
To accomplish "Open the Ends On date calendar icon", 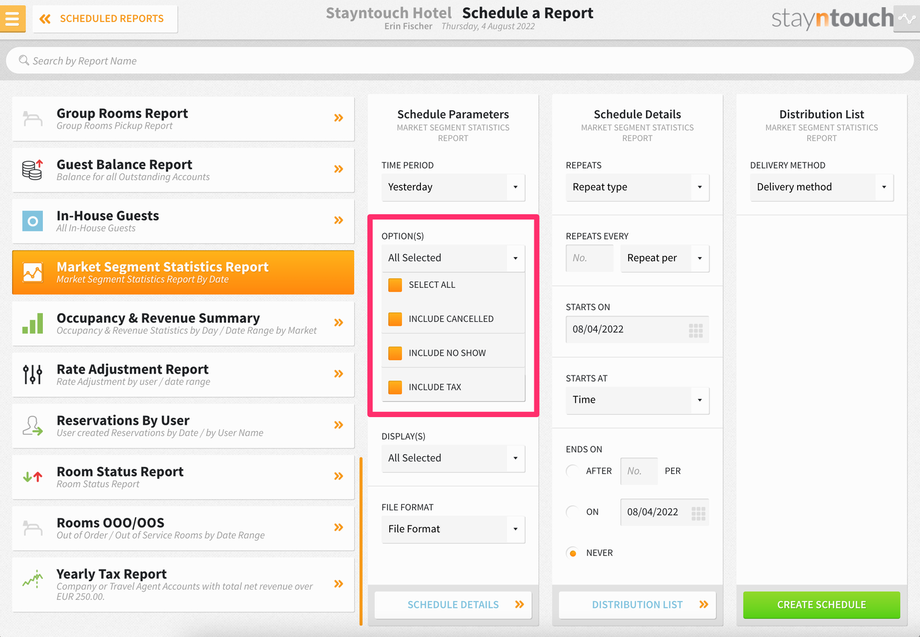I will (698, 513).
